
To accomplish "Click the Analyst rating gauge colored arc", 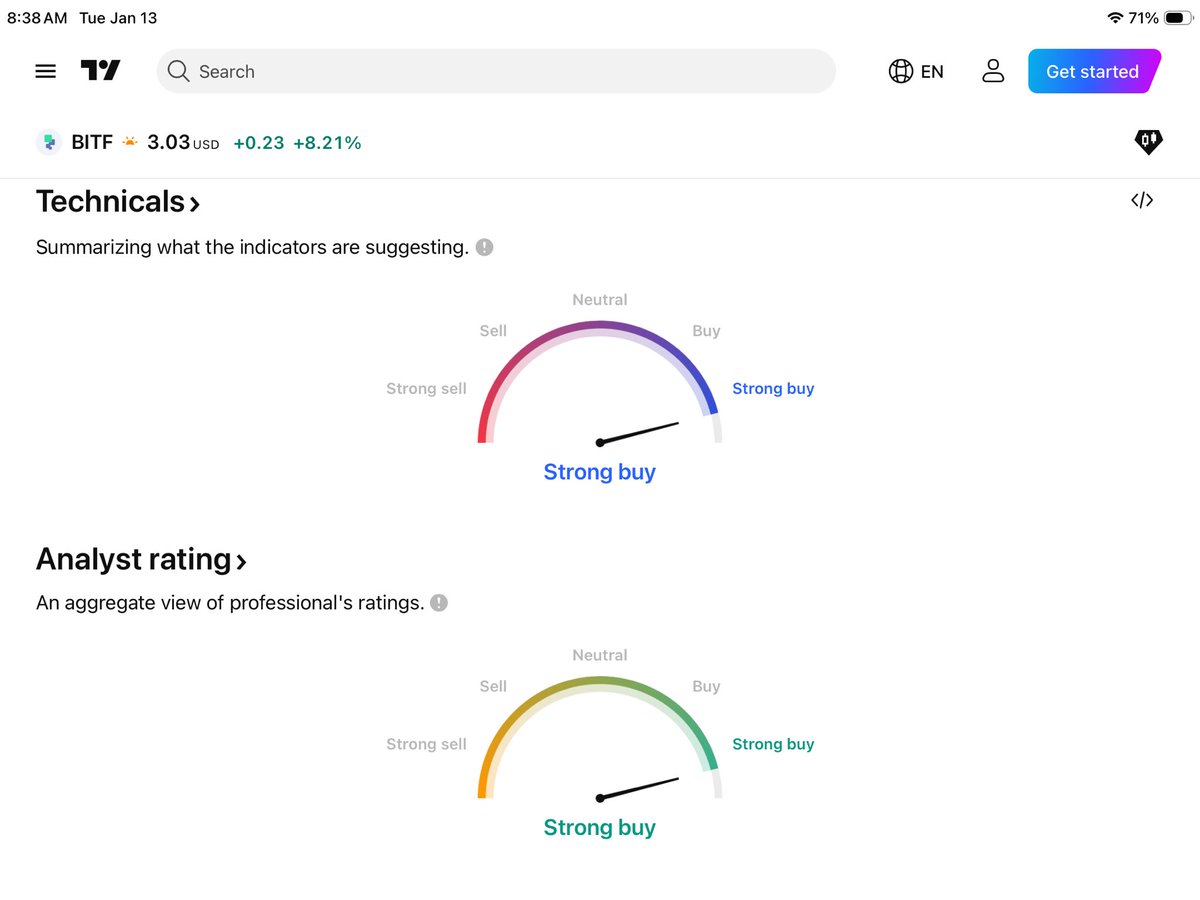I will pyautogui.click(x=600, y=680).
